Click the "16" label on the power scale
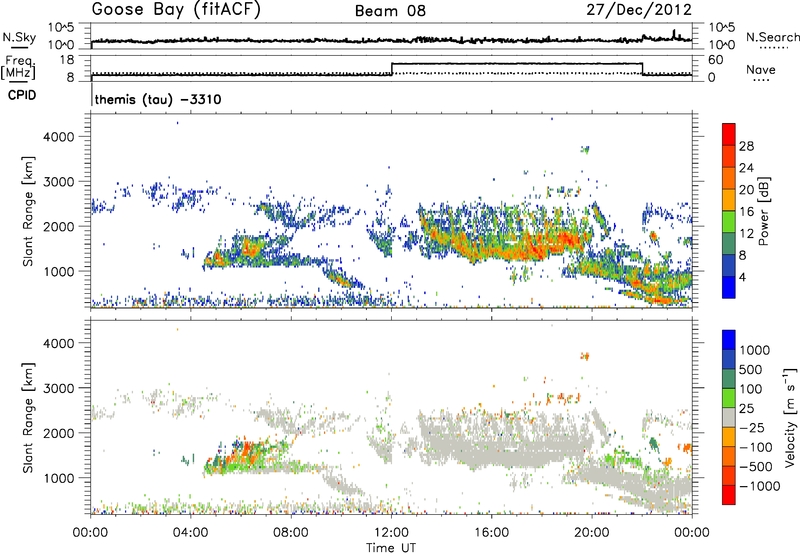The height and width of the screenshot is (554, 800). pos(746,212)
